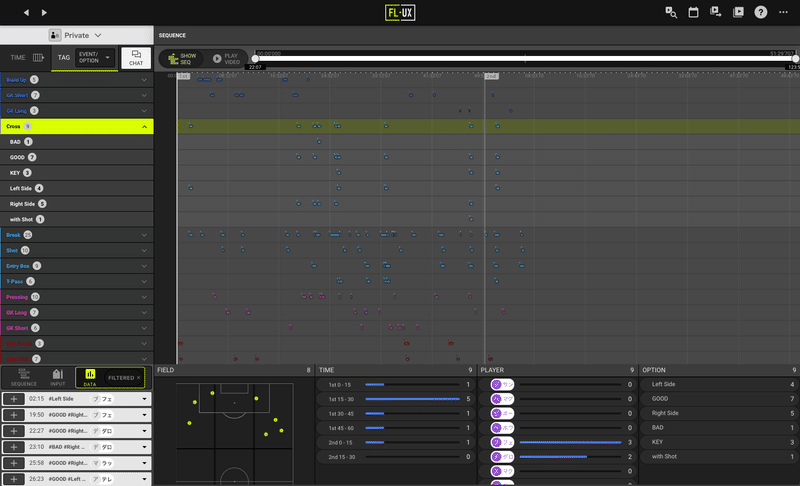Expand the blue GK Short row
The height and width of the screenshot is (486, 800).
tap(144, 95)
